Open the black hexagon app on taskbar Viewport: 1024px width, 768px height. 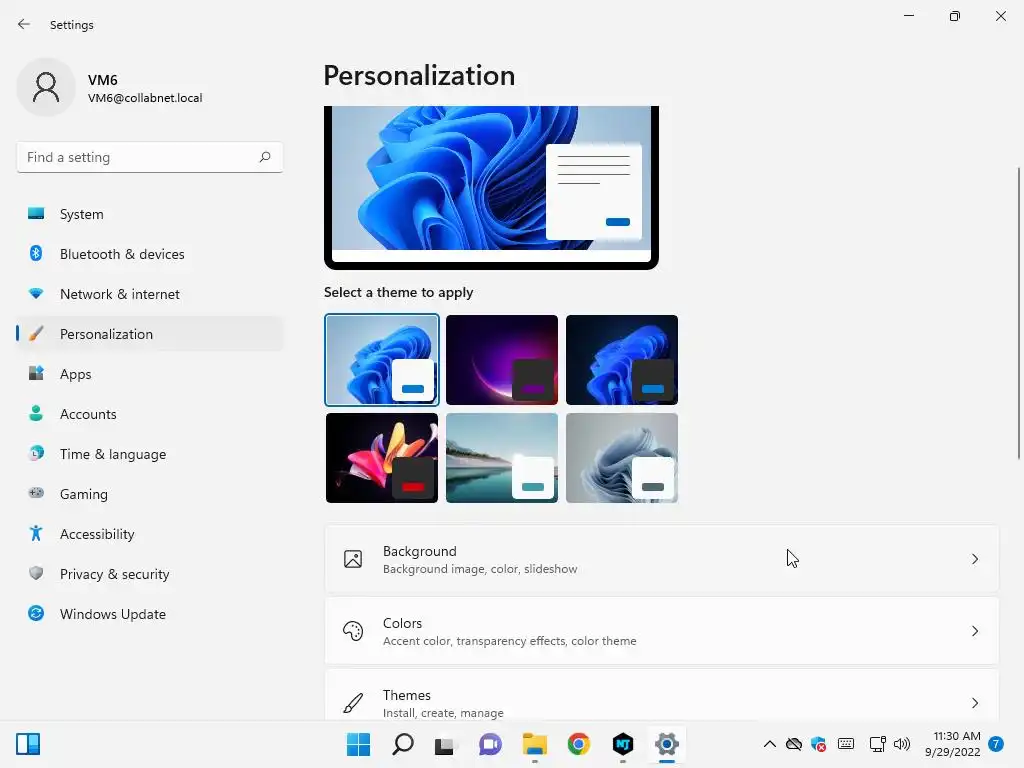coord(623,744)
